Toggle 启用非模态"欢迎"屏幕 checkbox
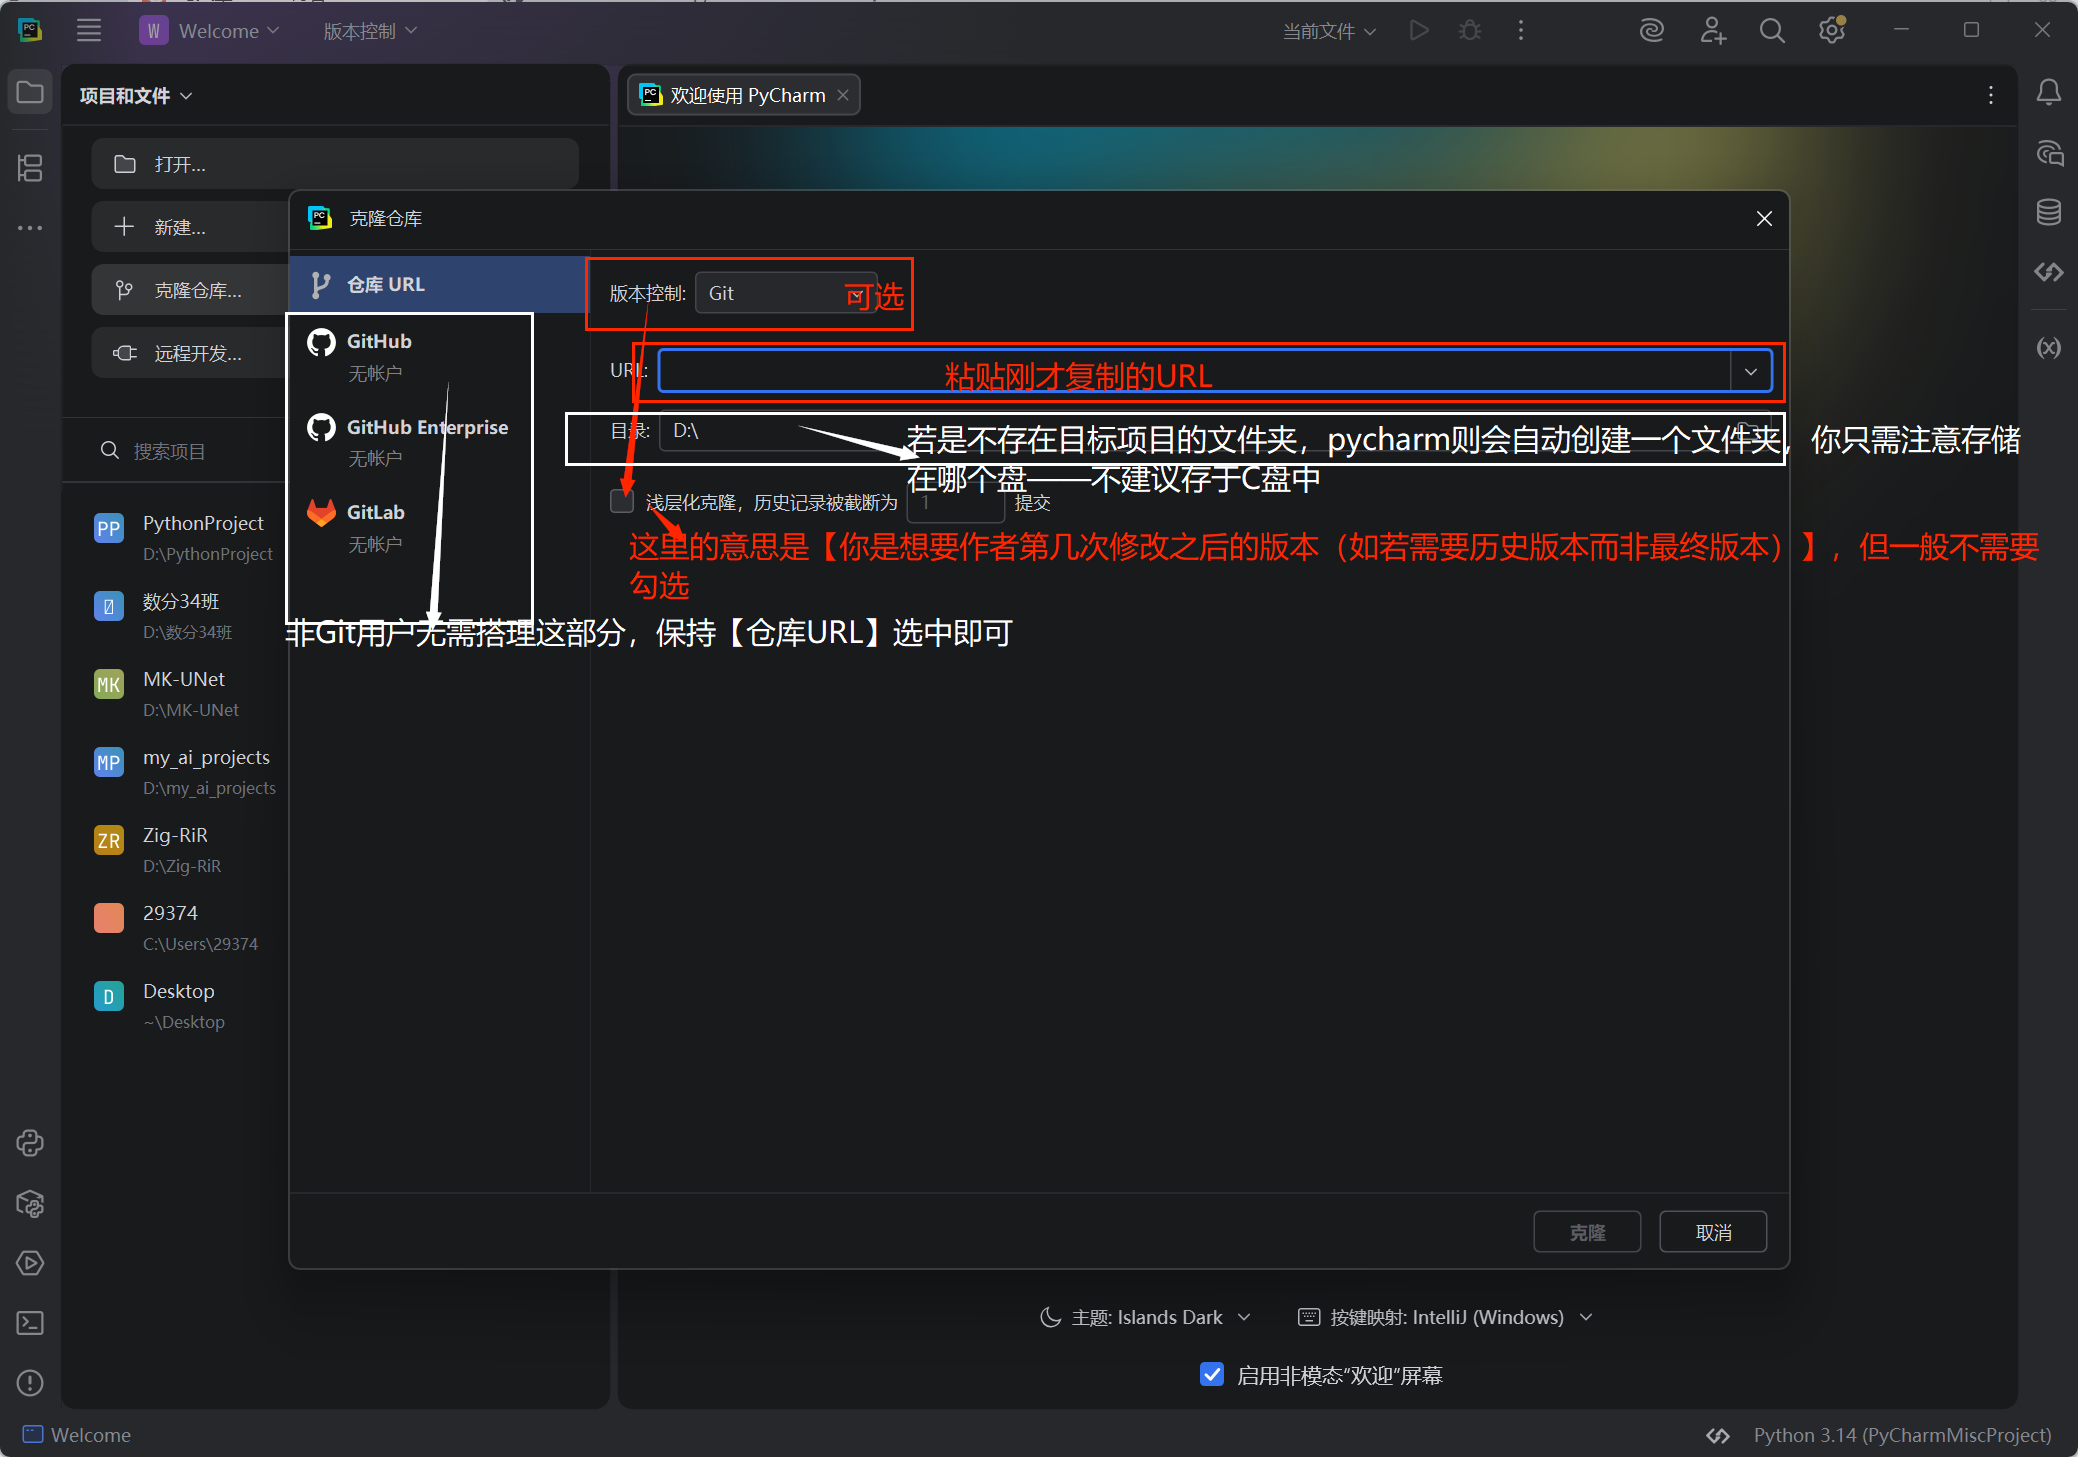The image size is (2078, 1457). pos(1212,1375)
